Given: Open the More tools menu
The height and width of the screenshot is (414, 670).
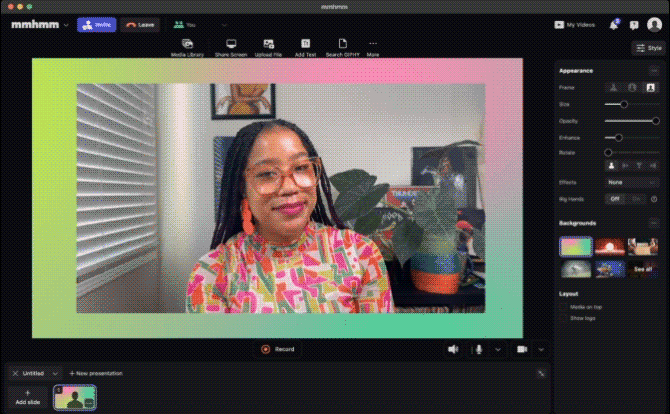Looking at the screenshot, I should coord(373,48).
